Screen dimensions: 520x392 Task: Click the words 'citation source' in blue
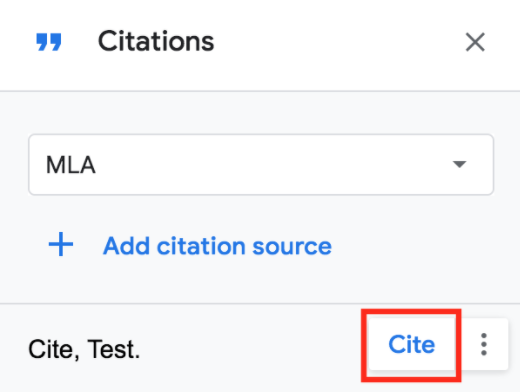click(x=244, y=246)
